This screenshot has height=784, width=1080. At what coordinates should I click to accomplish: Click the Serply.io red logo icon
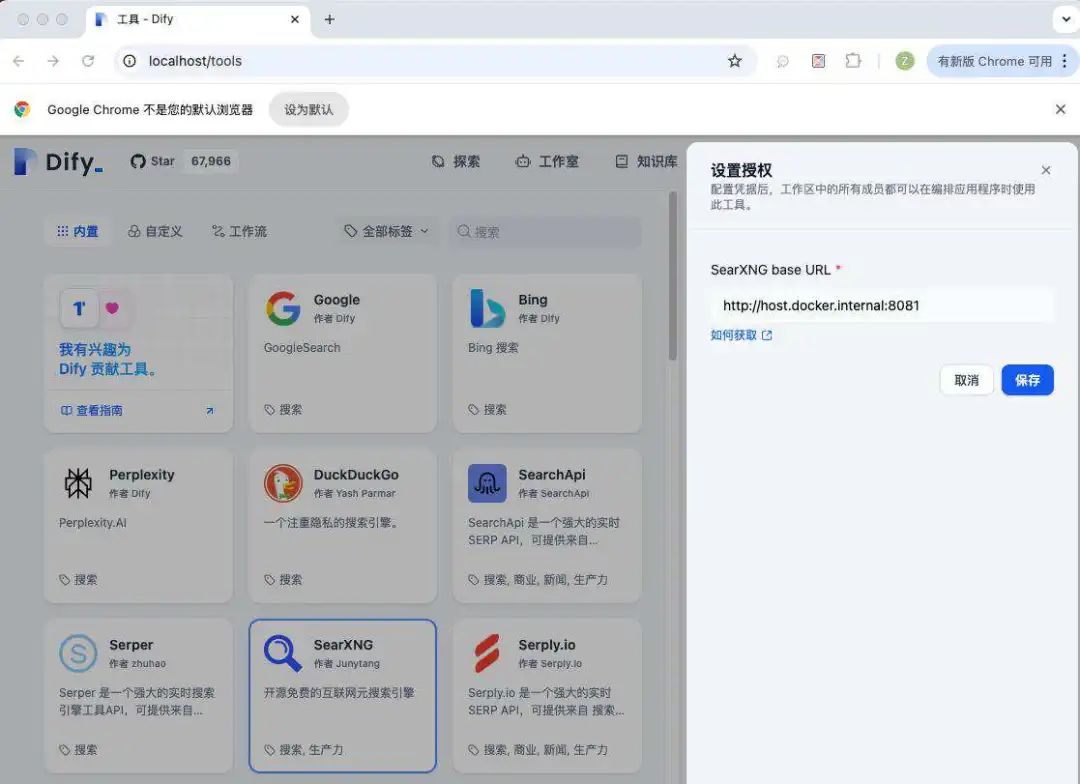point(487,653)
